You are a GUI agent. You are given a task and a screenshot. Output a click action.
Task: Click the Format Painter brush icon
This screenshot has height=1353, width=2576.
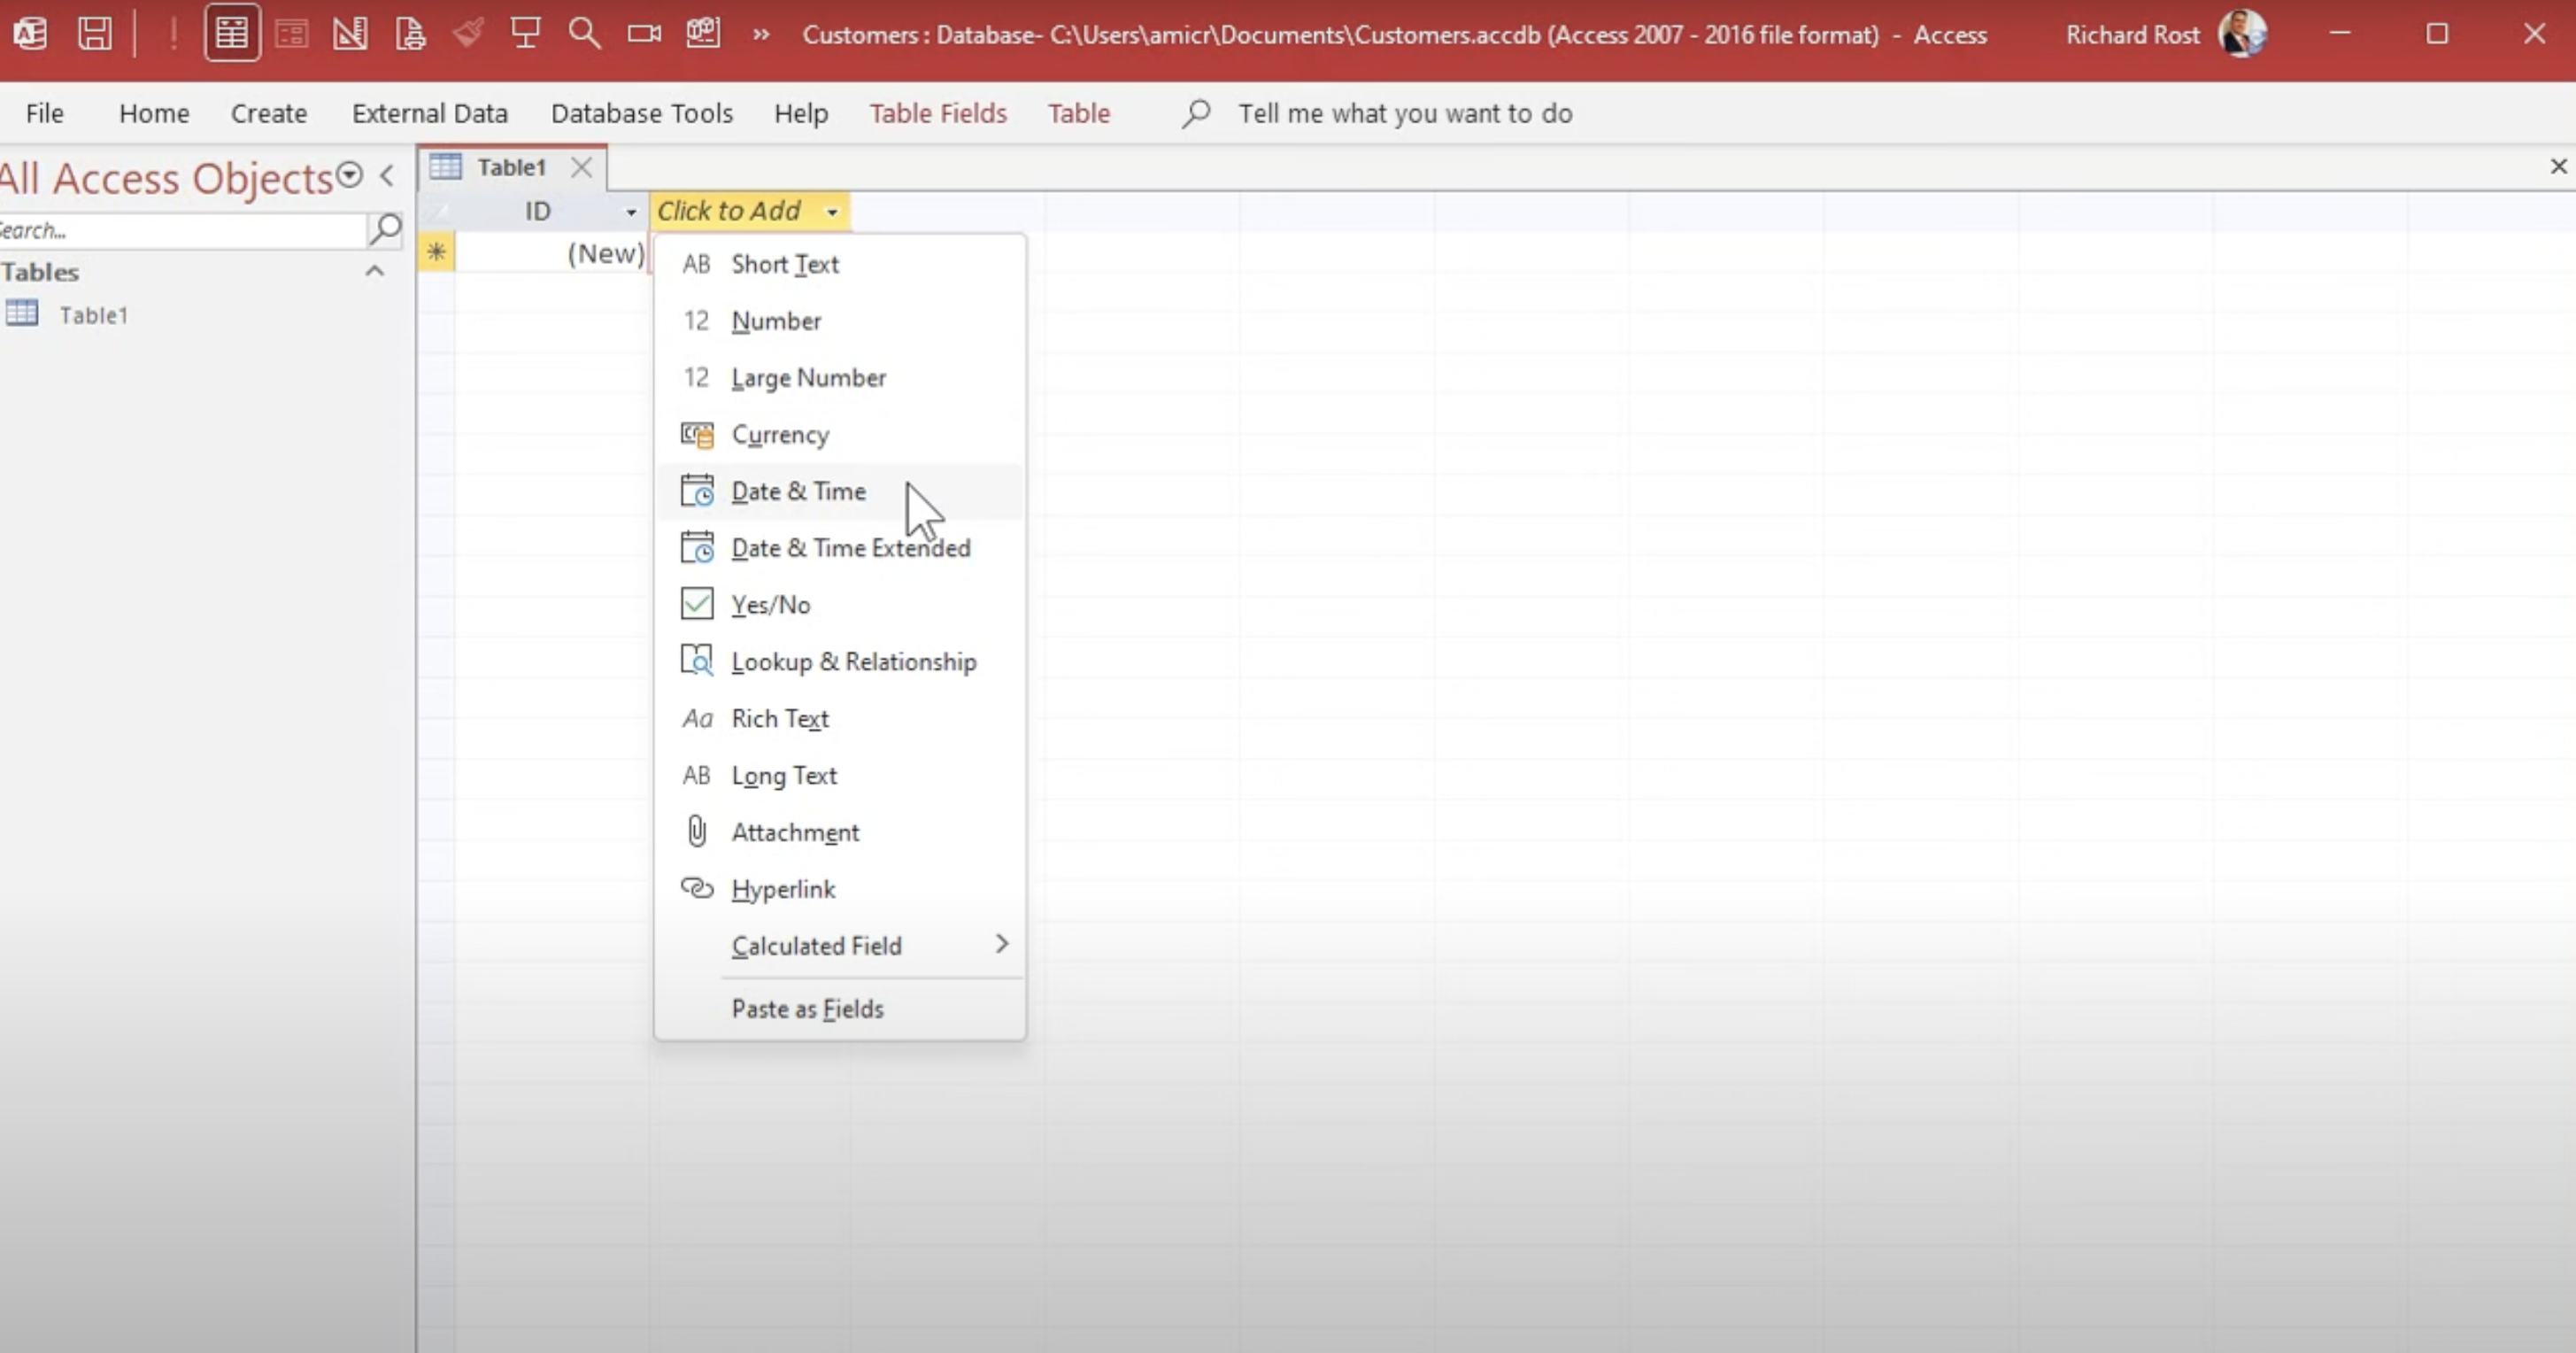click(468, 33)
